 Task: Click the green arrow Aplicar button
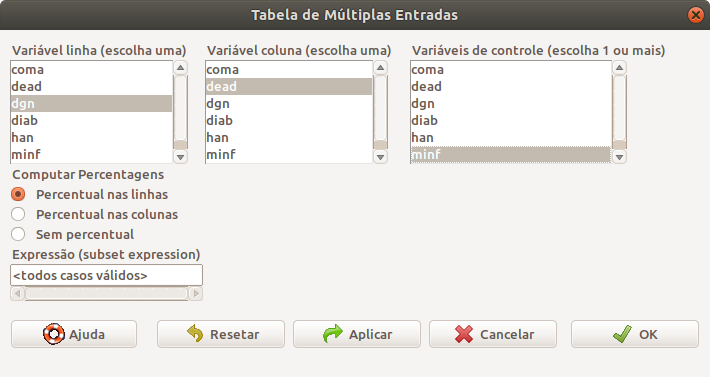click(357, 334)
